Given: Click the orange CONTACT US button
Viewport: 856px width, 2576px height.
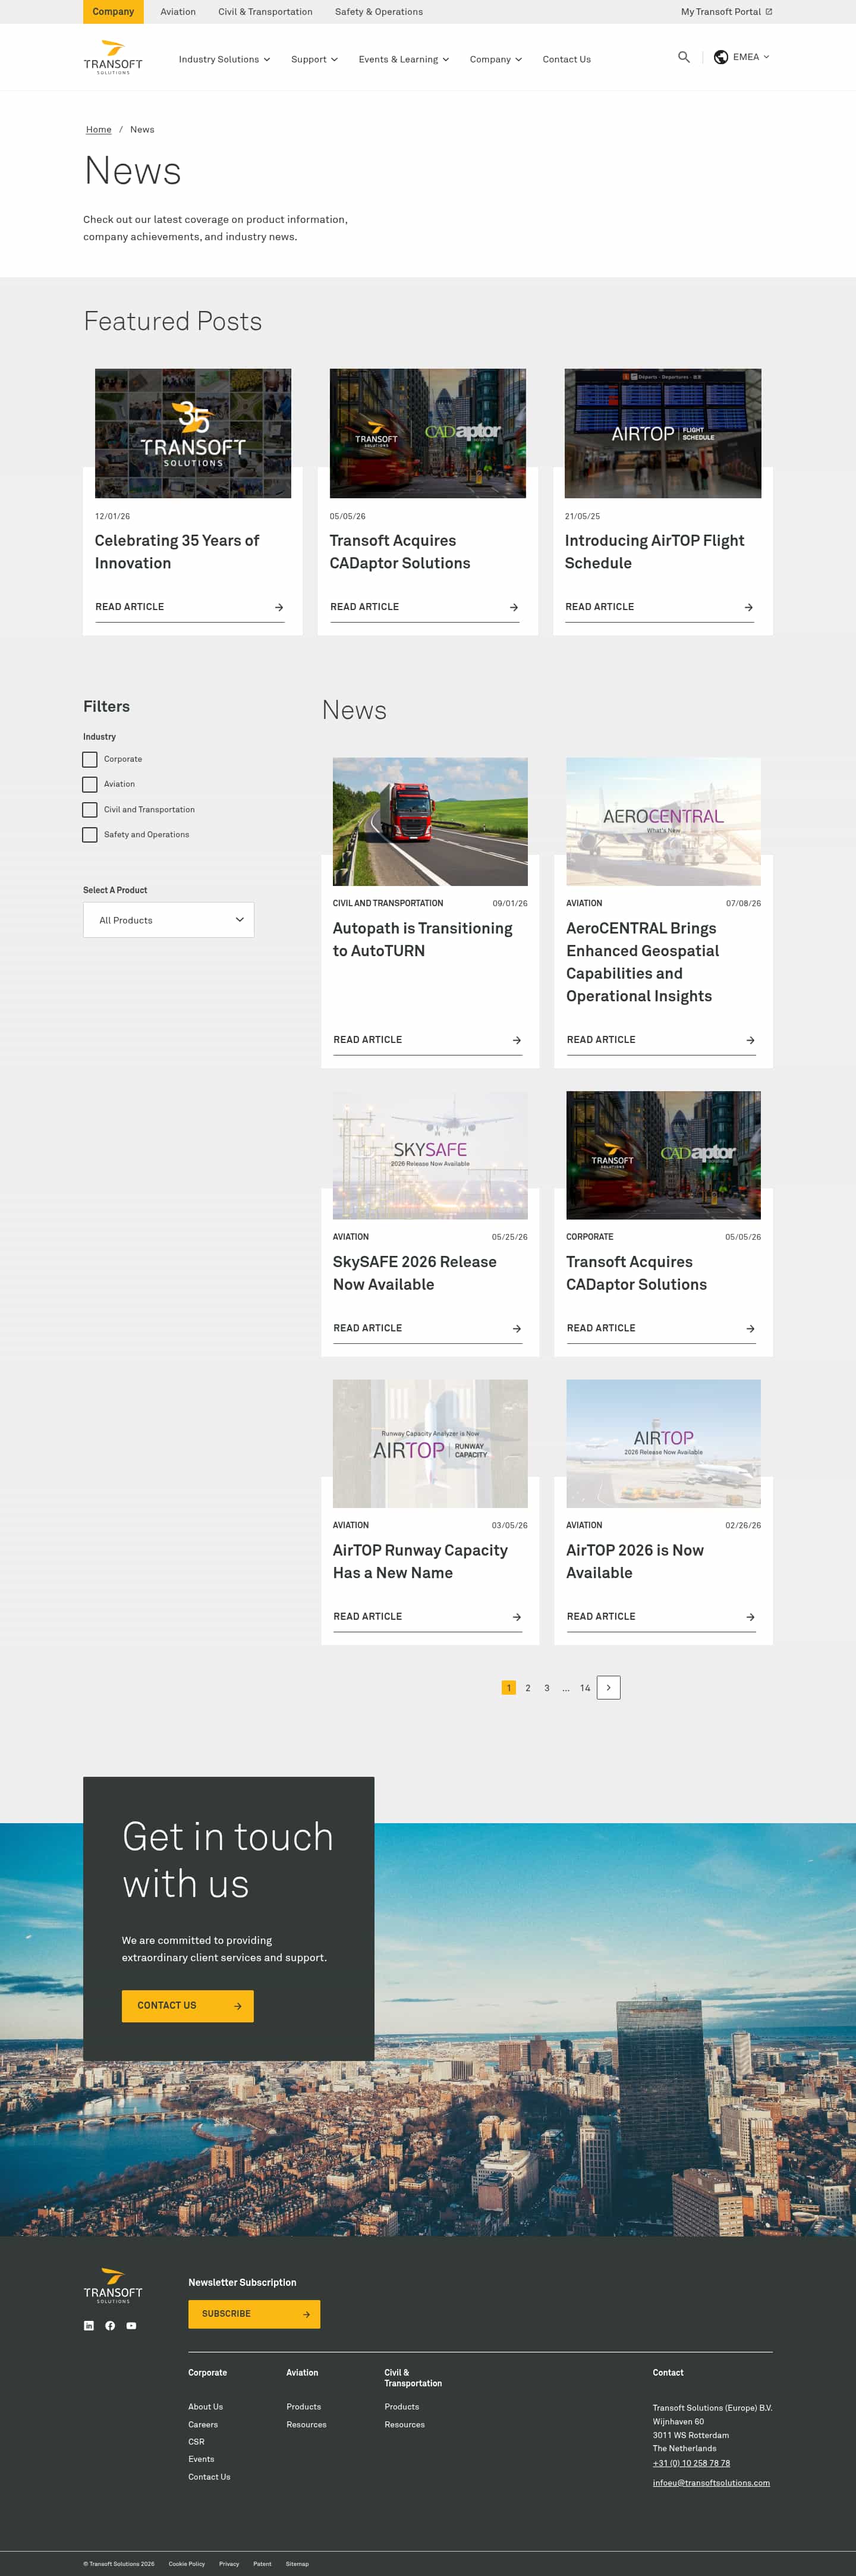Looking at the screenshot, I should click(188, 2005).
